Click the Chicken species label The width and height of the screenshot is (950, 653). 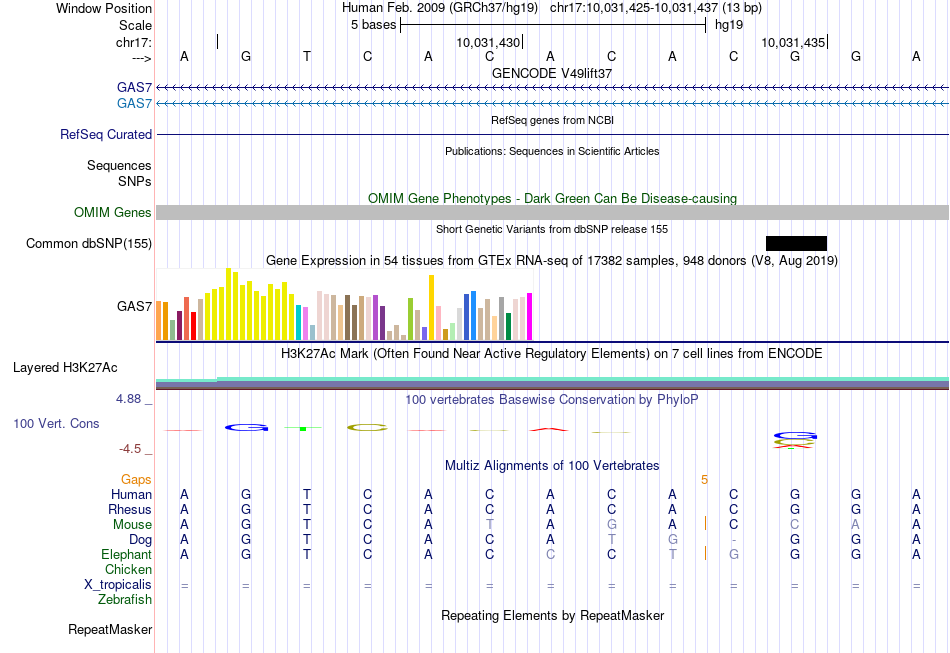point(128,569)
